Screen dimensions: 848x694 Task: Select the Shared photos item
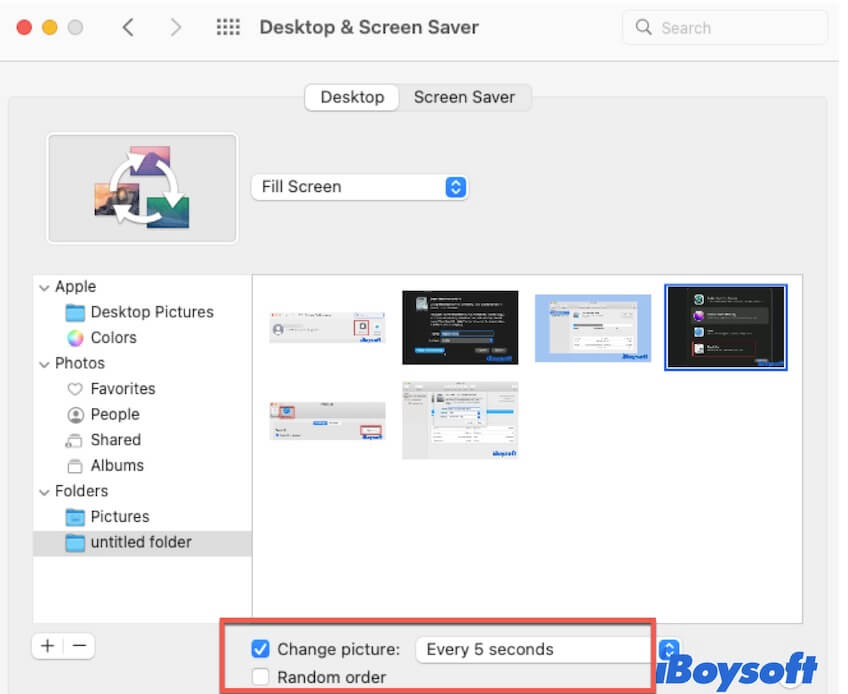coord(114,440)
